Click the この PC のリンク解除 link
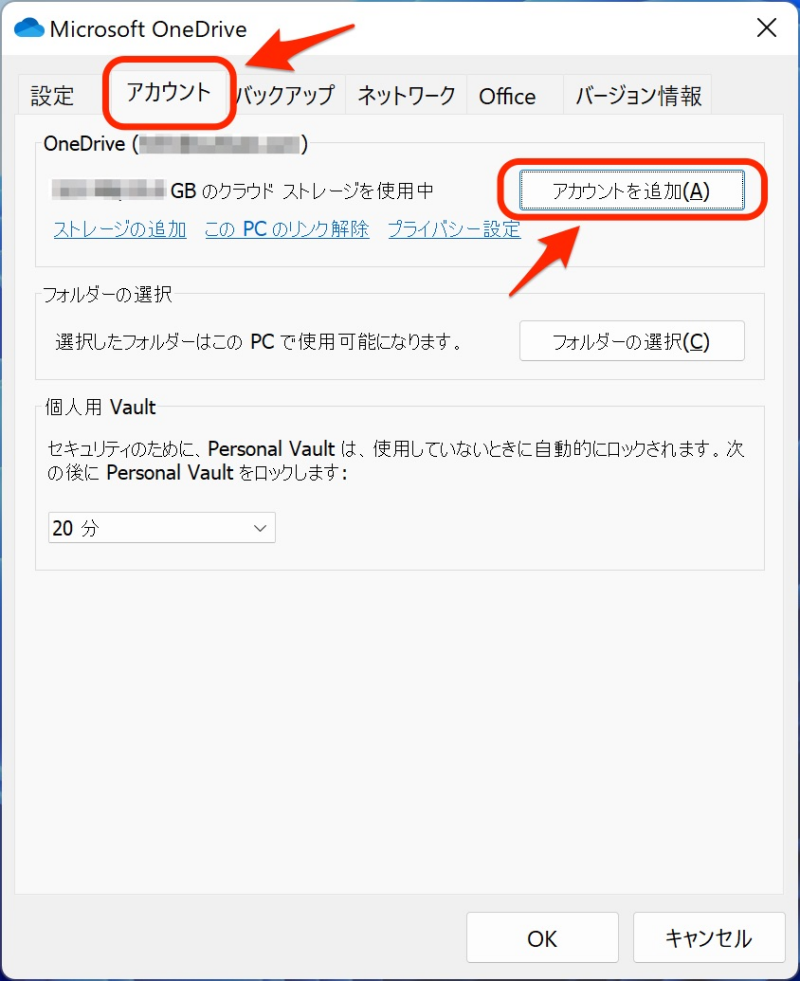 (x=287, y=230)
